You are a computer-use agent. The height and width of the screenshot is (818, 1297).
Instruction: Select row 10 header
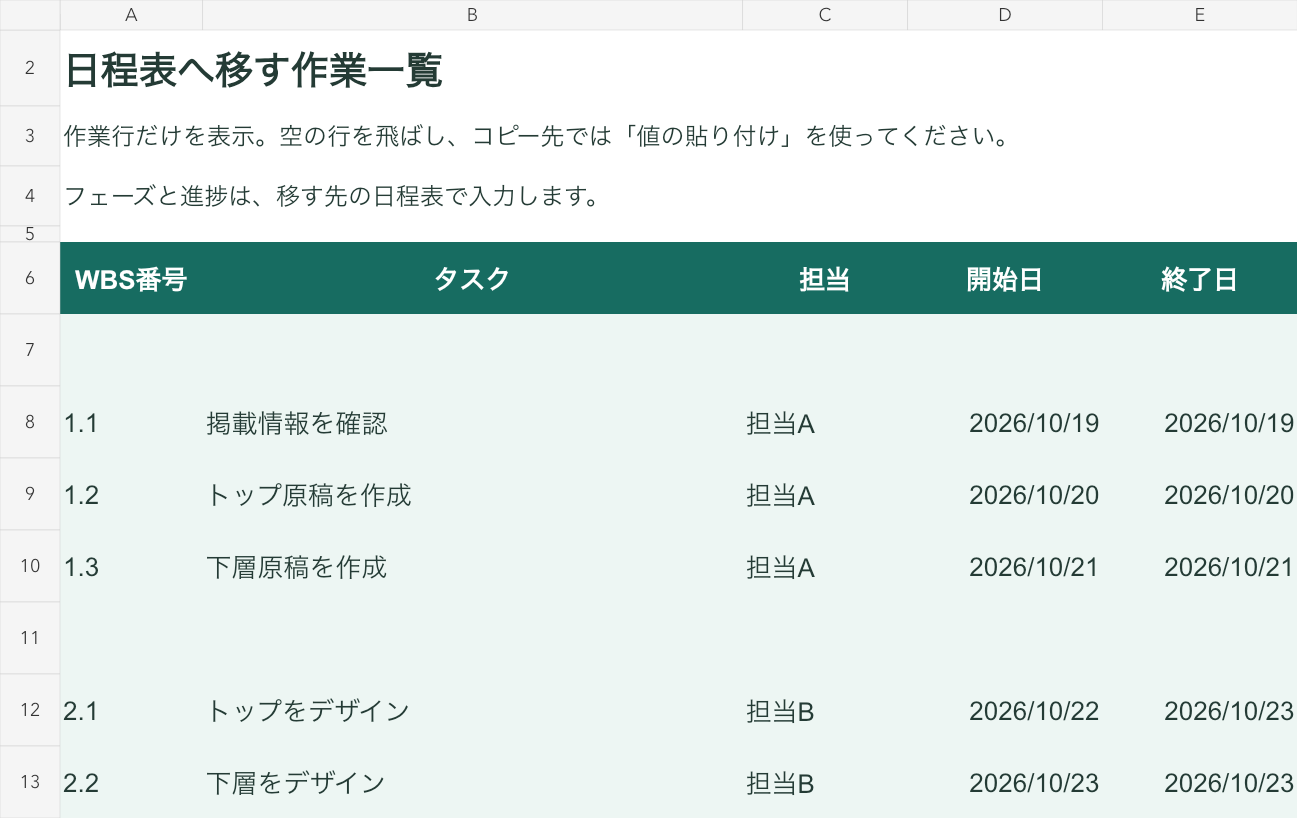[x=30, y=566]
